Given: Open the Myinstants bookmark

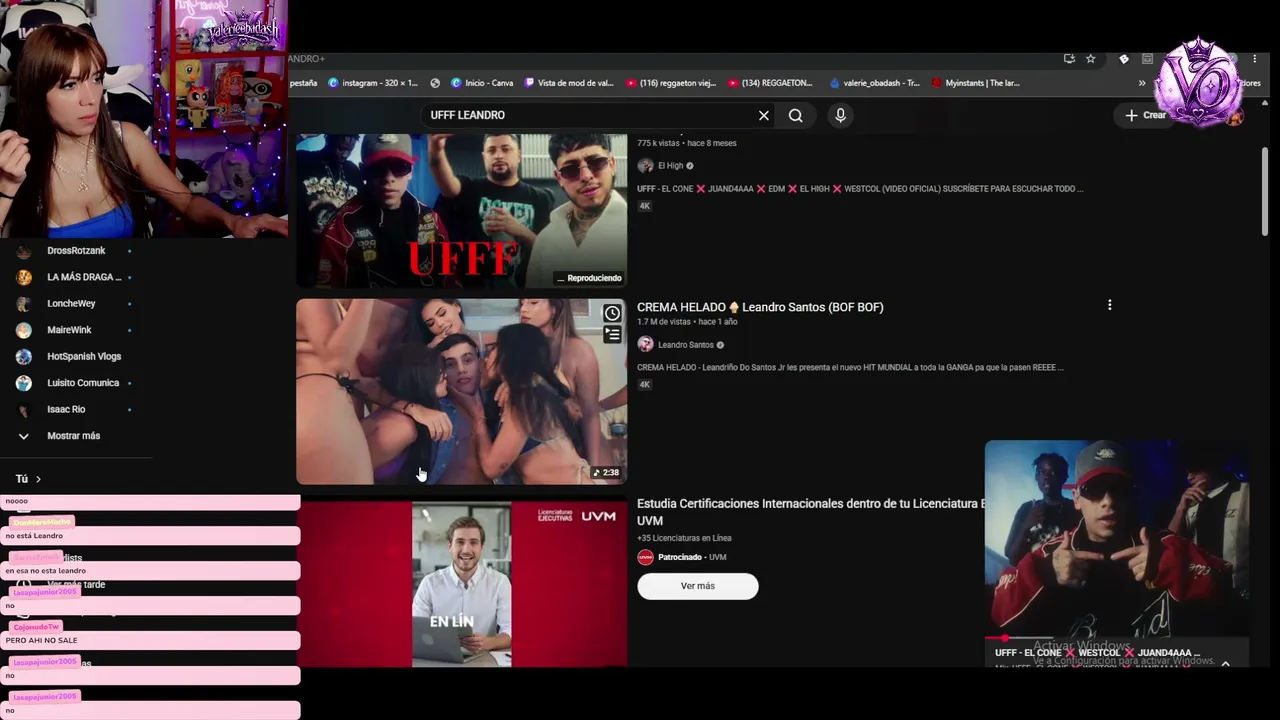Looking at the screenshot, I should pos(975,83).
